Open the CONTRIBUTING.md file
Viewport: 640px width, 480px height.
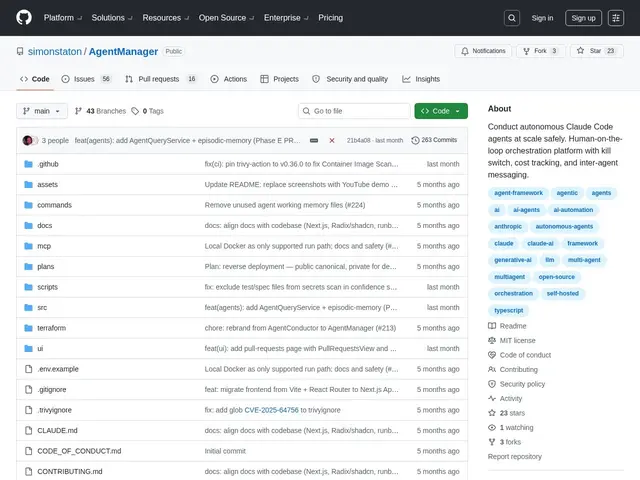coord(70,471)
